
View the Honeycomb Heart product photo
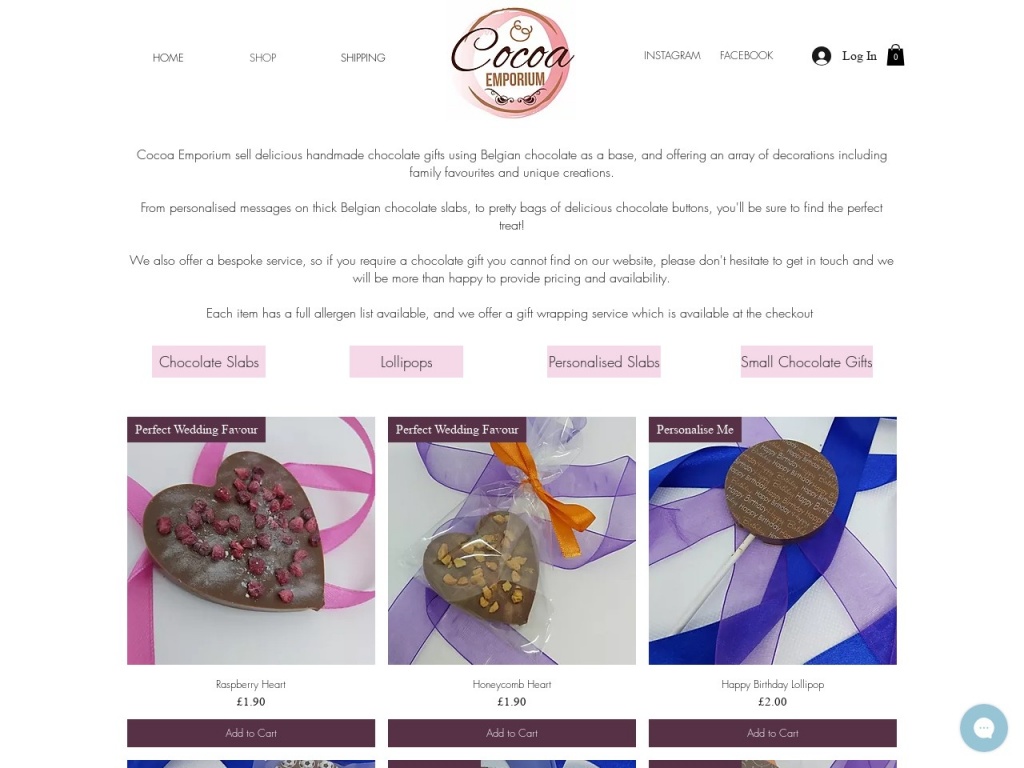coord(512,541)
